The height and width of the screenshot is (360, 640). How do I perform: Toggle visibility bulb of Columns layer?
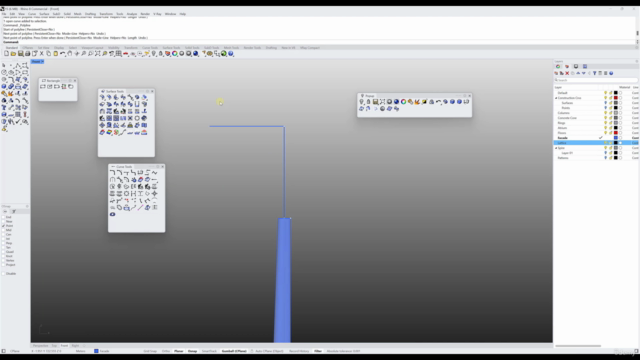click(606, 113)
